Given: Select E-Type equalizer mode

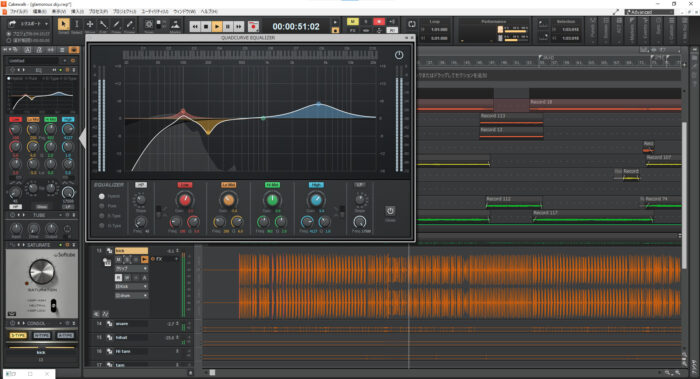Looking at the screenshot, I should coord(102,216).
